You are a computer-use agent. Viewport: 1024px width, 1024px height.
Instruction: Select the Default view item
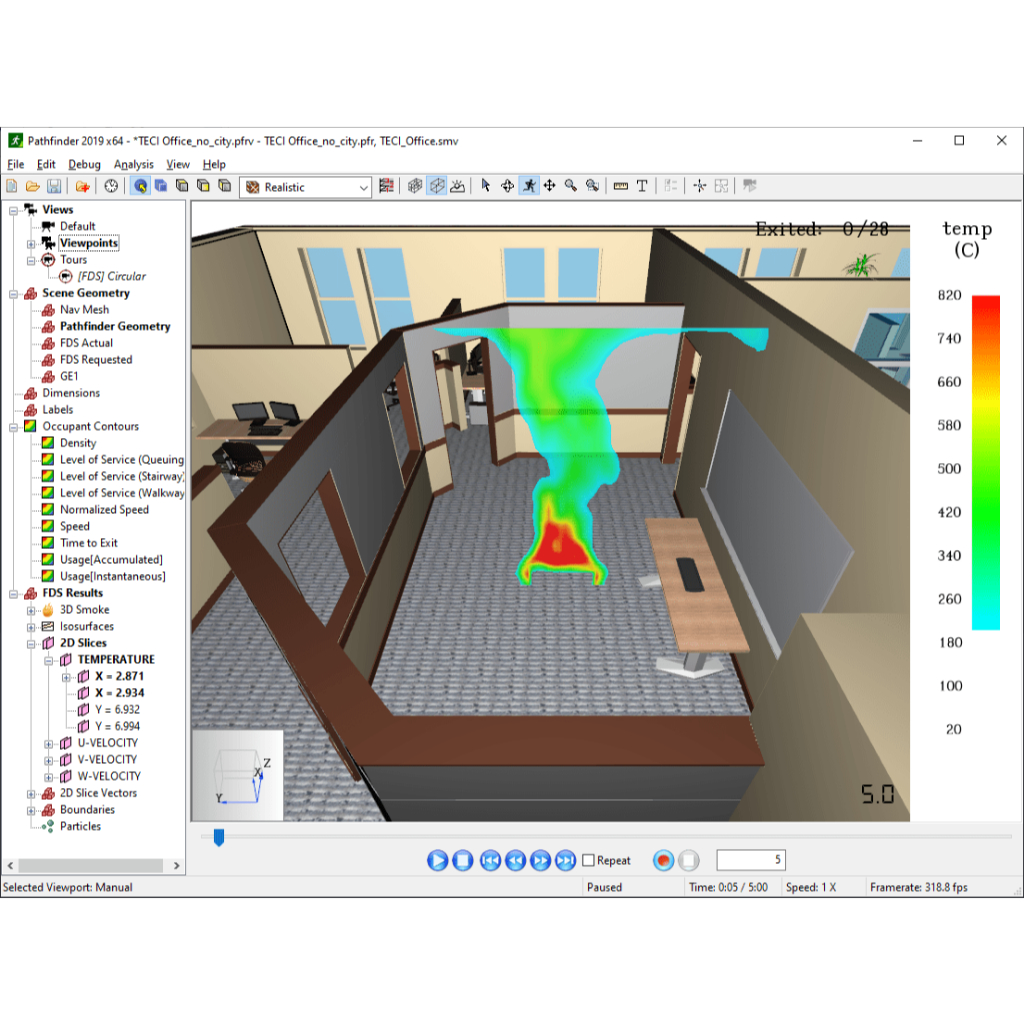click(x=78, y=227)
